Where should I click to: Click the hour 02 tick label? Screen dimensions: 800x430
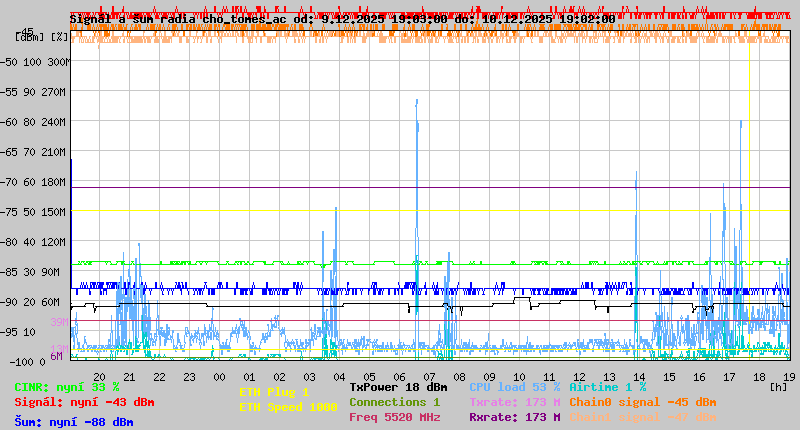(x=280, y=377)
